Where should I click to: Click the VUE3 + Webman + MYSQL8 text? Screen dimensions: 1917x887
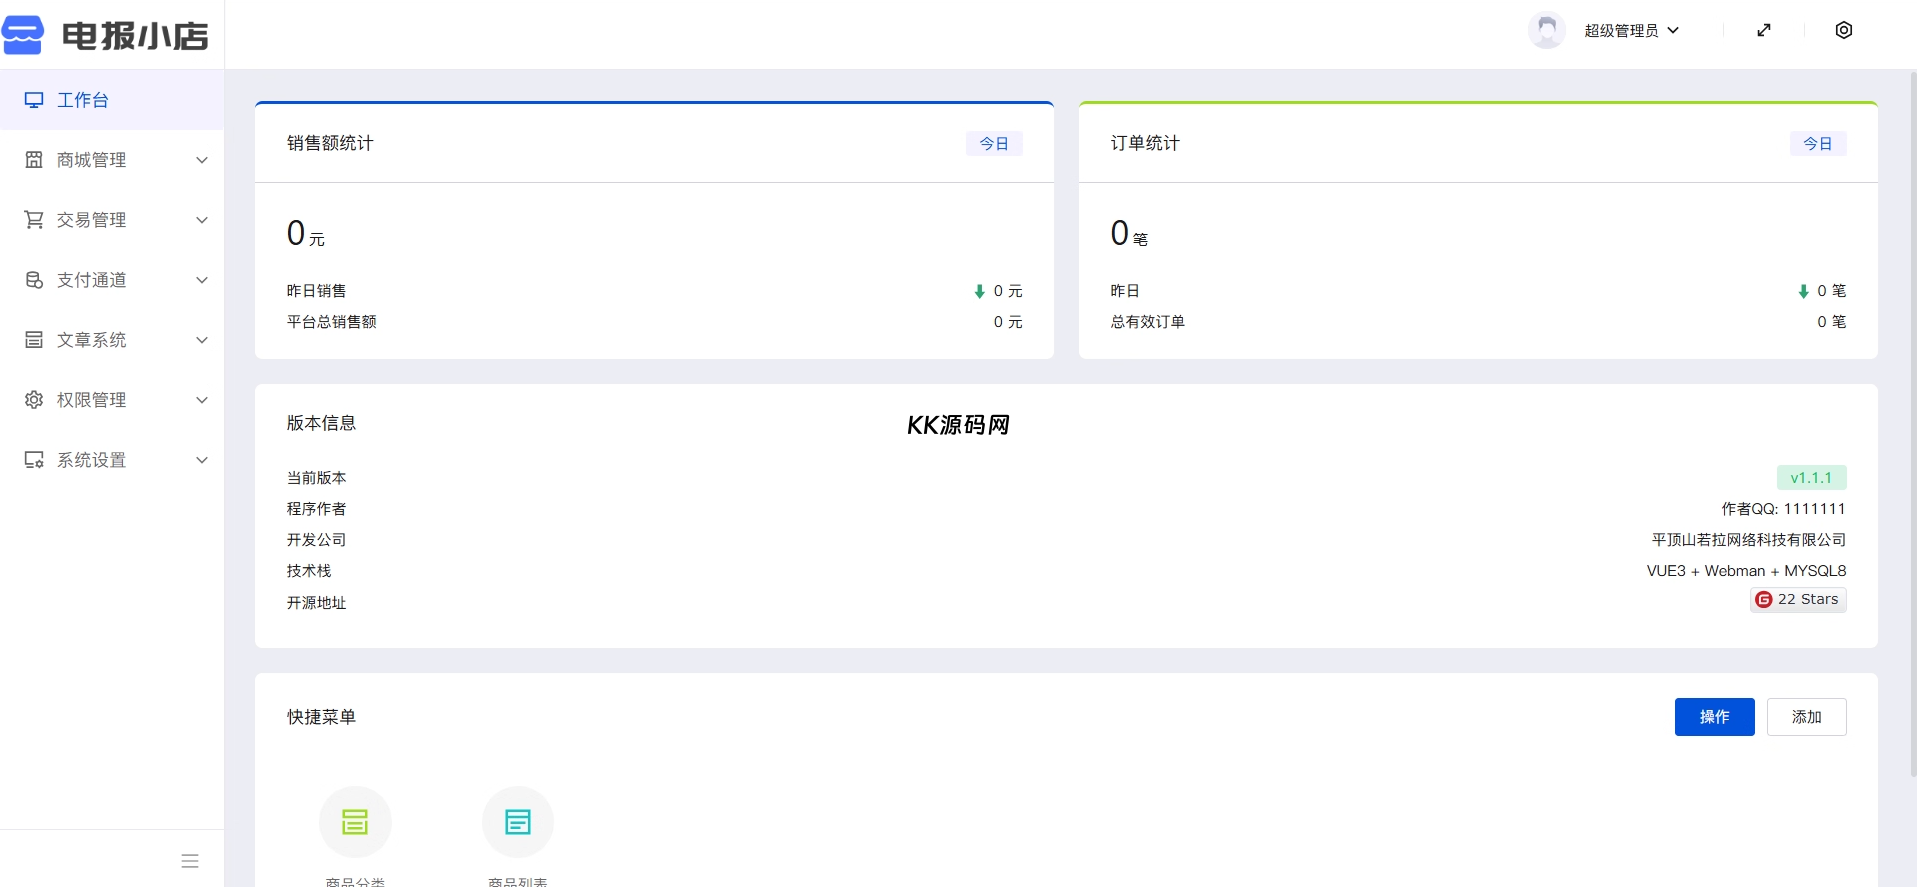[x=1746, y=571]
